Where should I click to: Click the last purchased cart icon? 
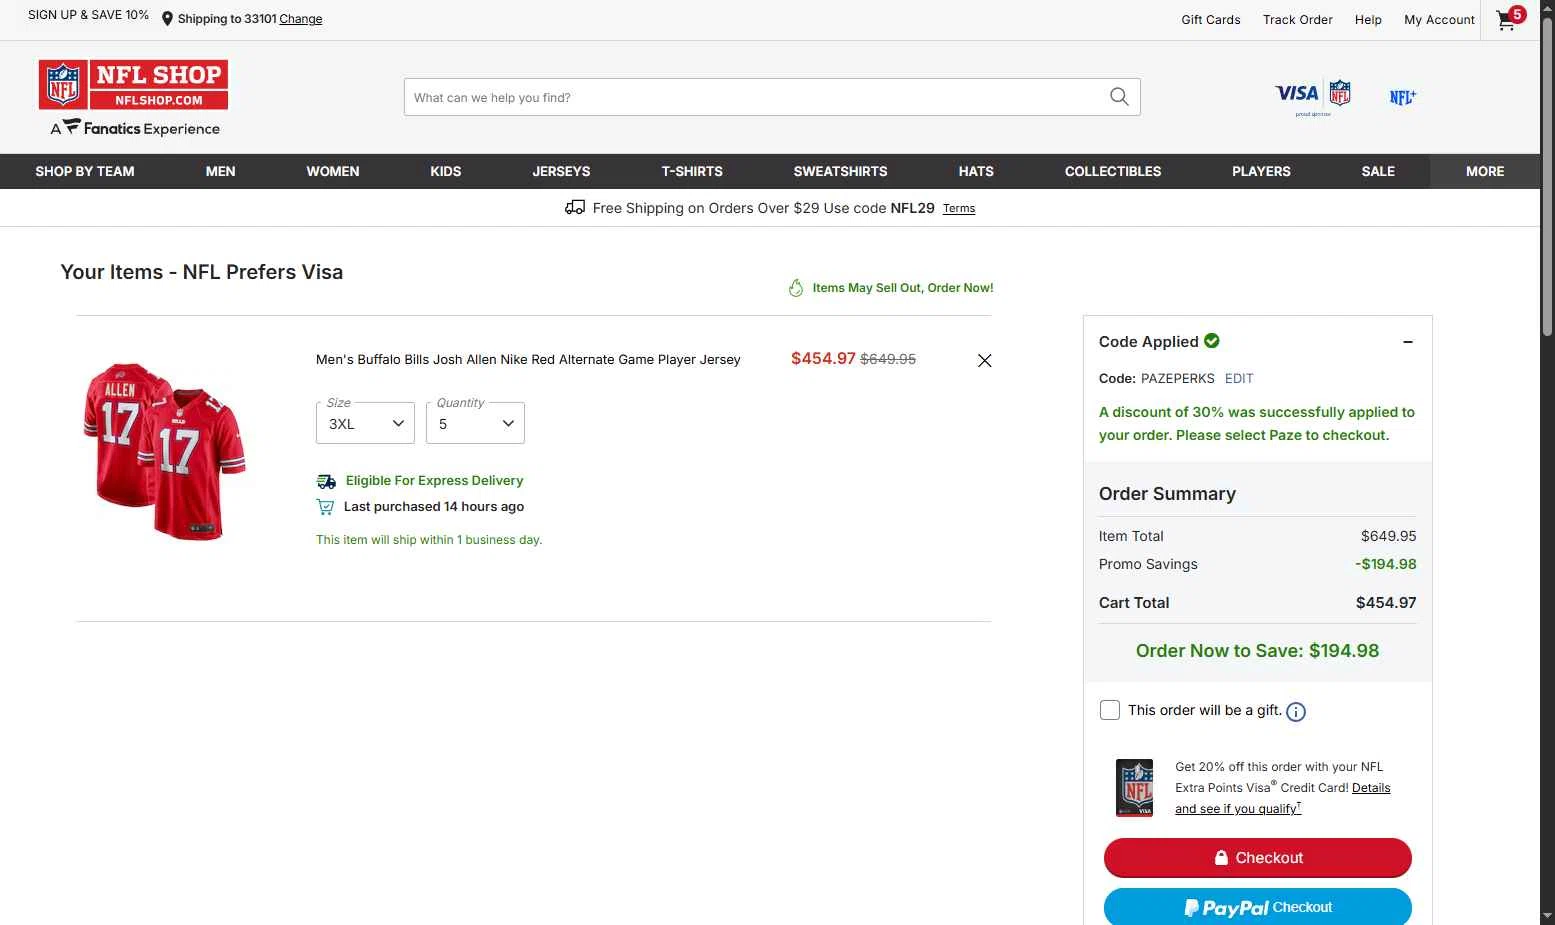[325, 507]
